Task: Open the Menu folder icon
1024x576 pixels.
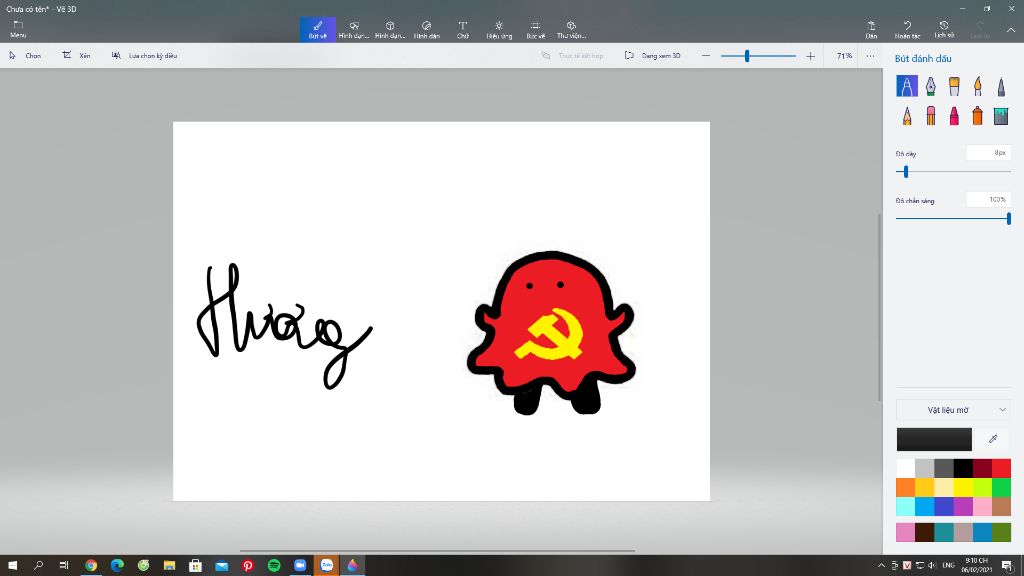Action: (18, 29)
